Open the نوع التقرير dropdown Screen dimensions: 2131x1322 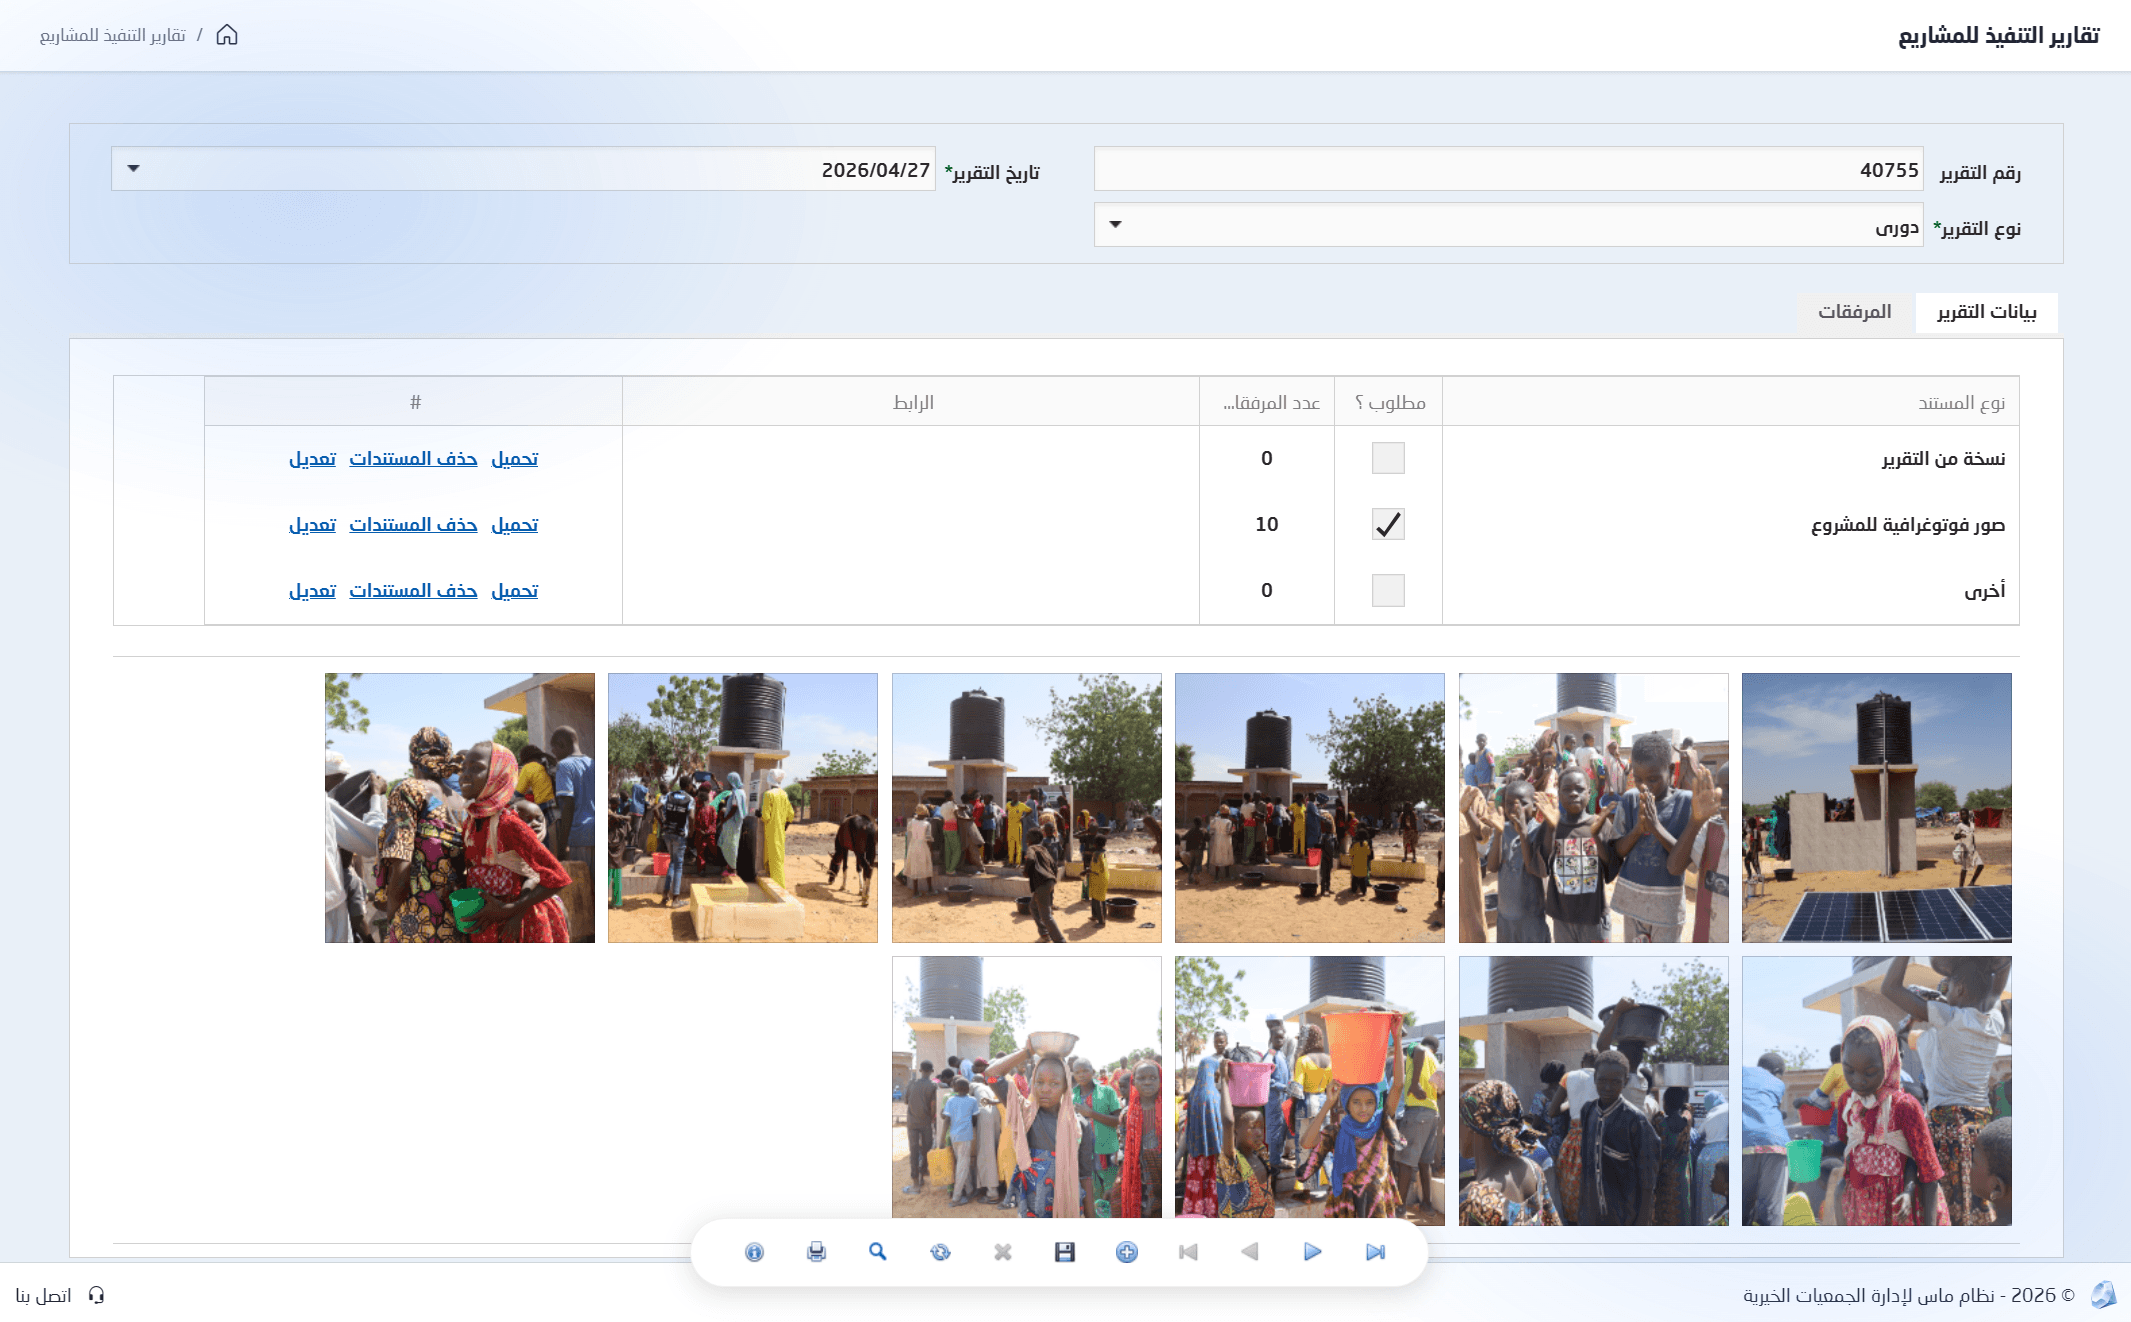1116,225
